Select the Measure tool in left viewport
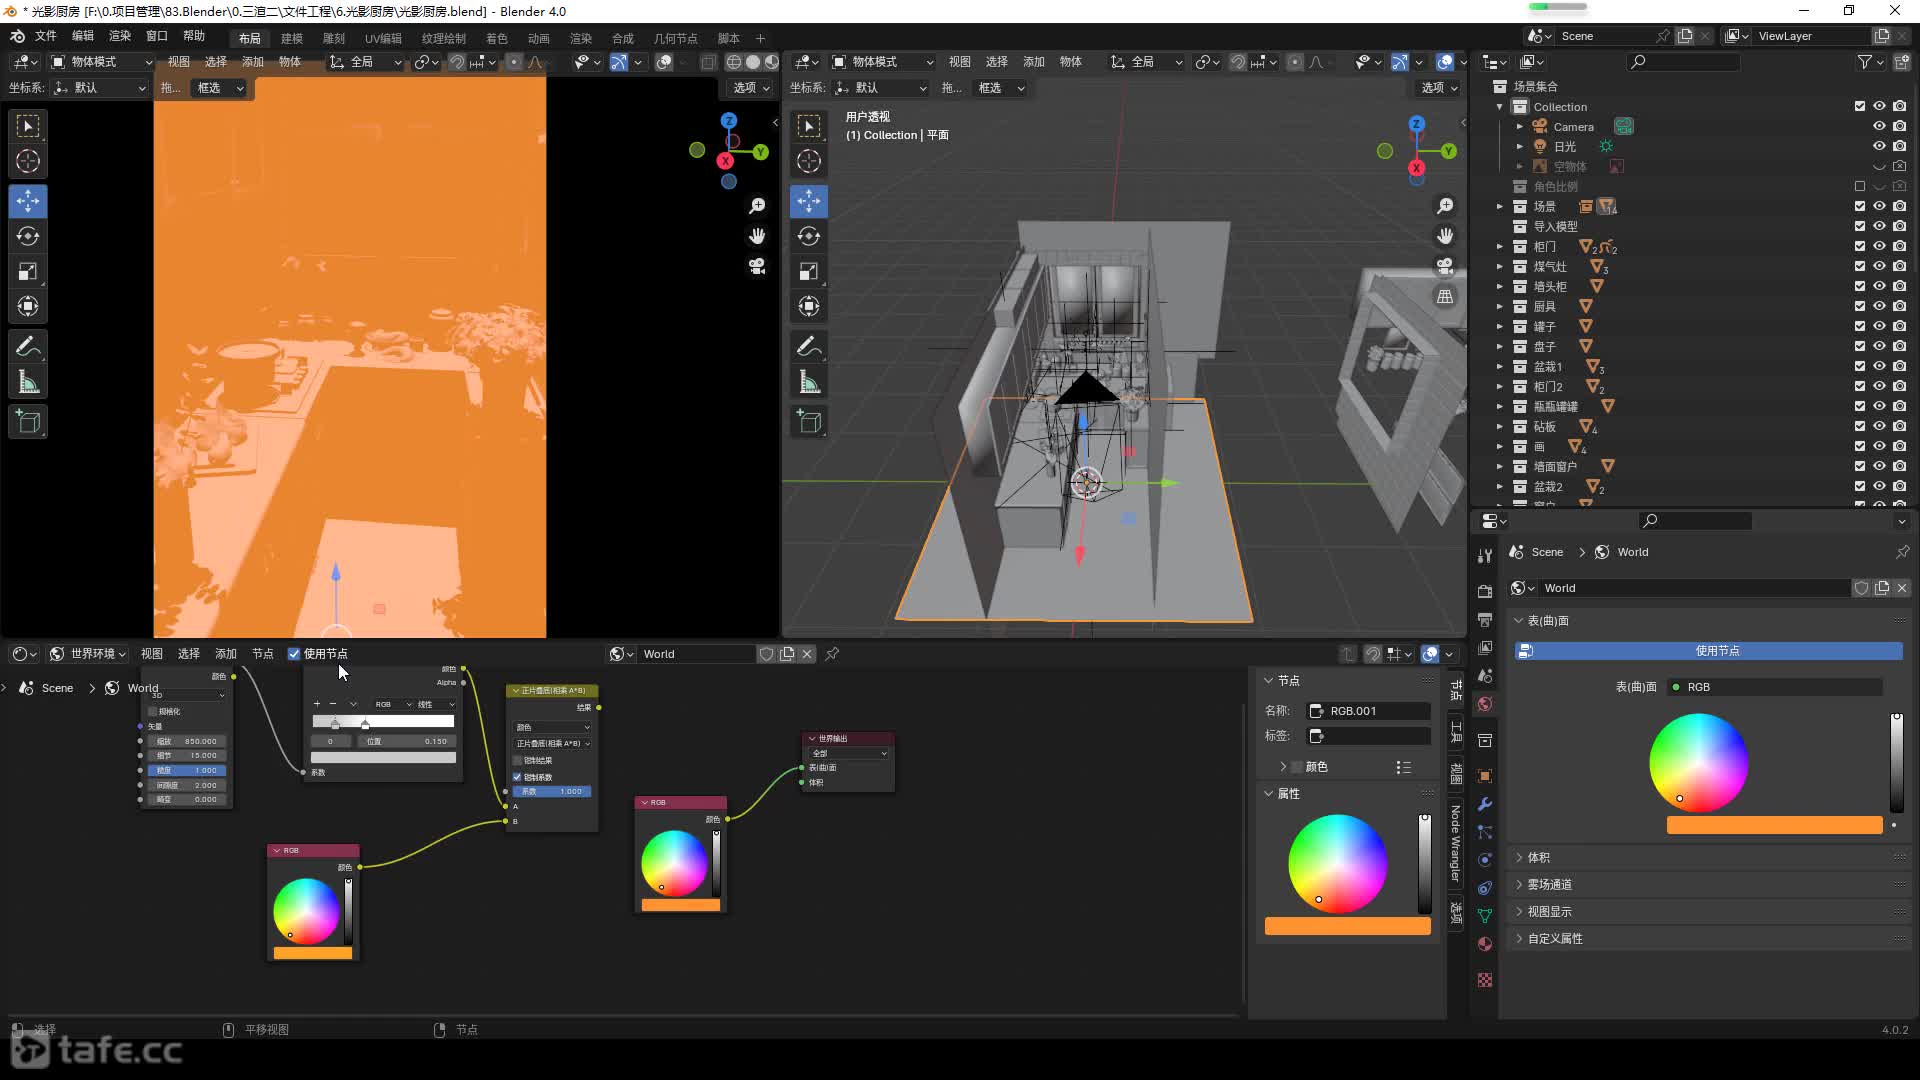 tap(28, 382)
